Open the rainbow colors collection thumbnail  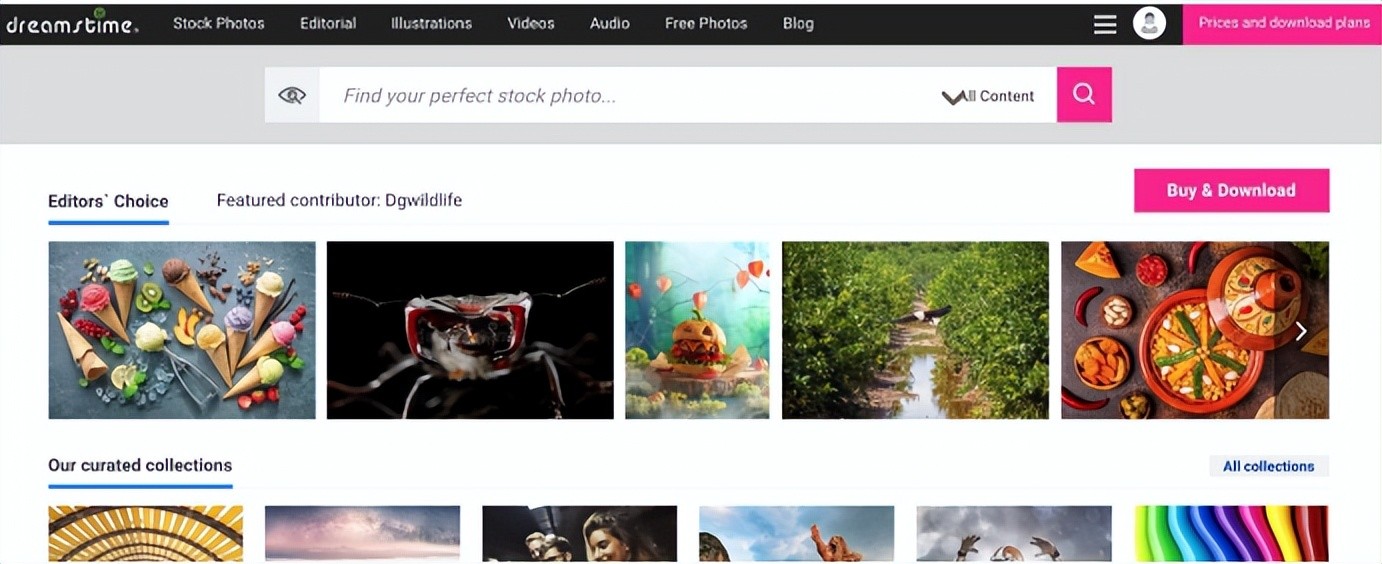[1231, 533]
